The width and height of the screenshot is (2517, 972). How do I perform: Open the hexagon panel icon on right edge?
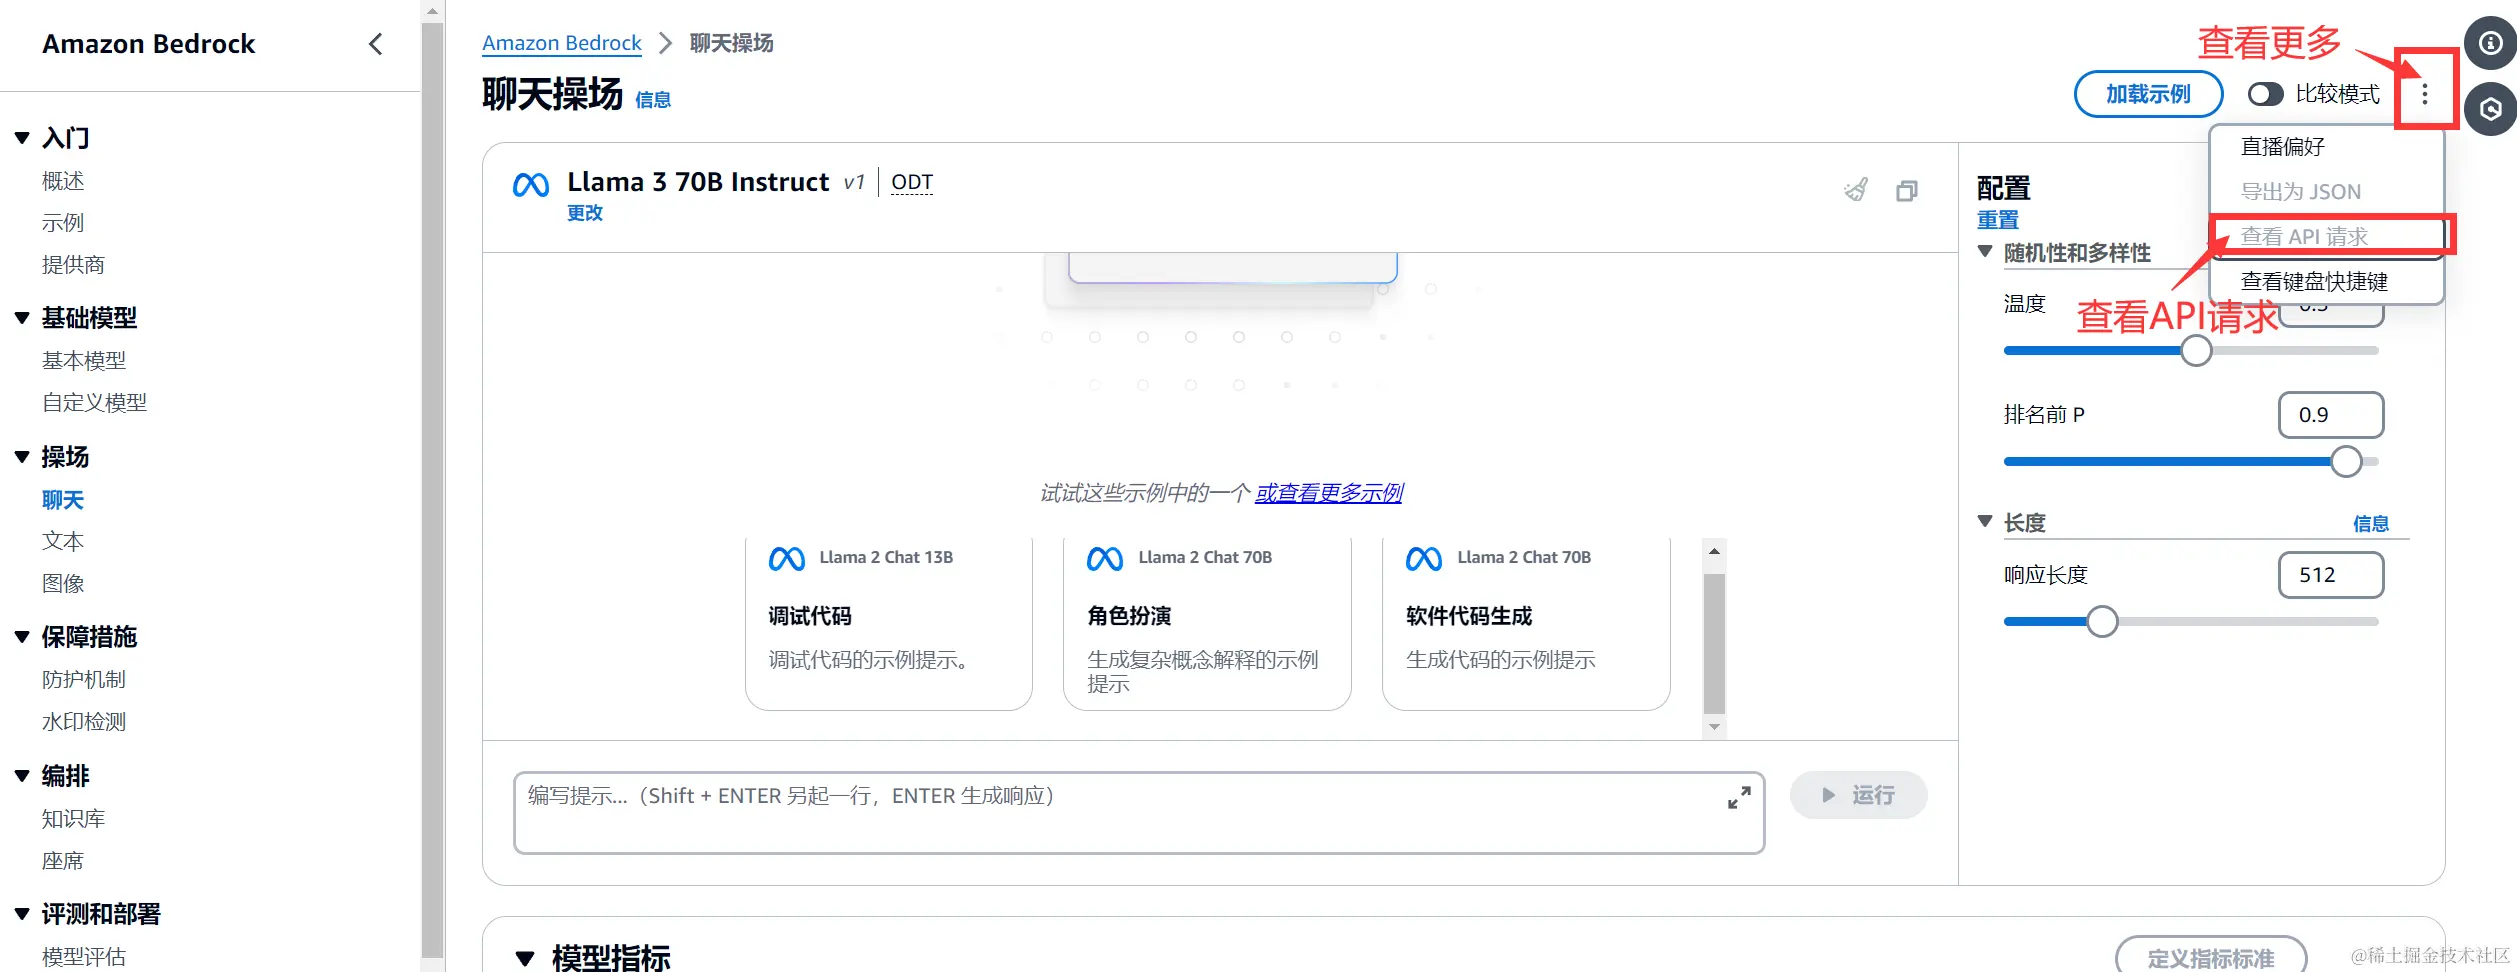tap(2490, 110)
